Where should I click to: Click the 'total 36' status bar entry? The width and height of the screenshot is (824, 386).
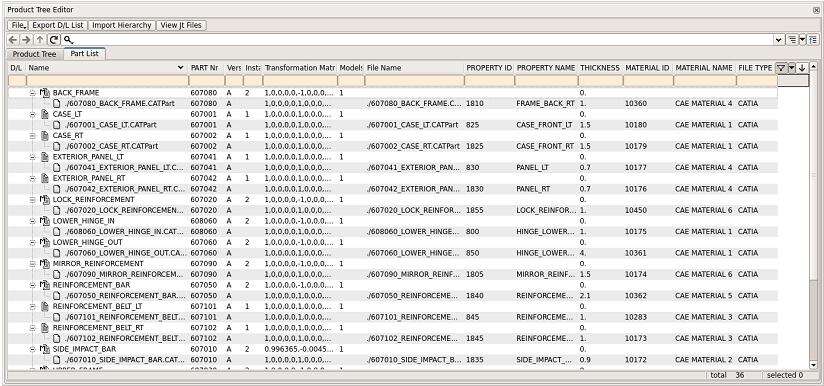pos(727,375)
